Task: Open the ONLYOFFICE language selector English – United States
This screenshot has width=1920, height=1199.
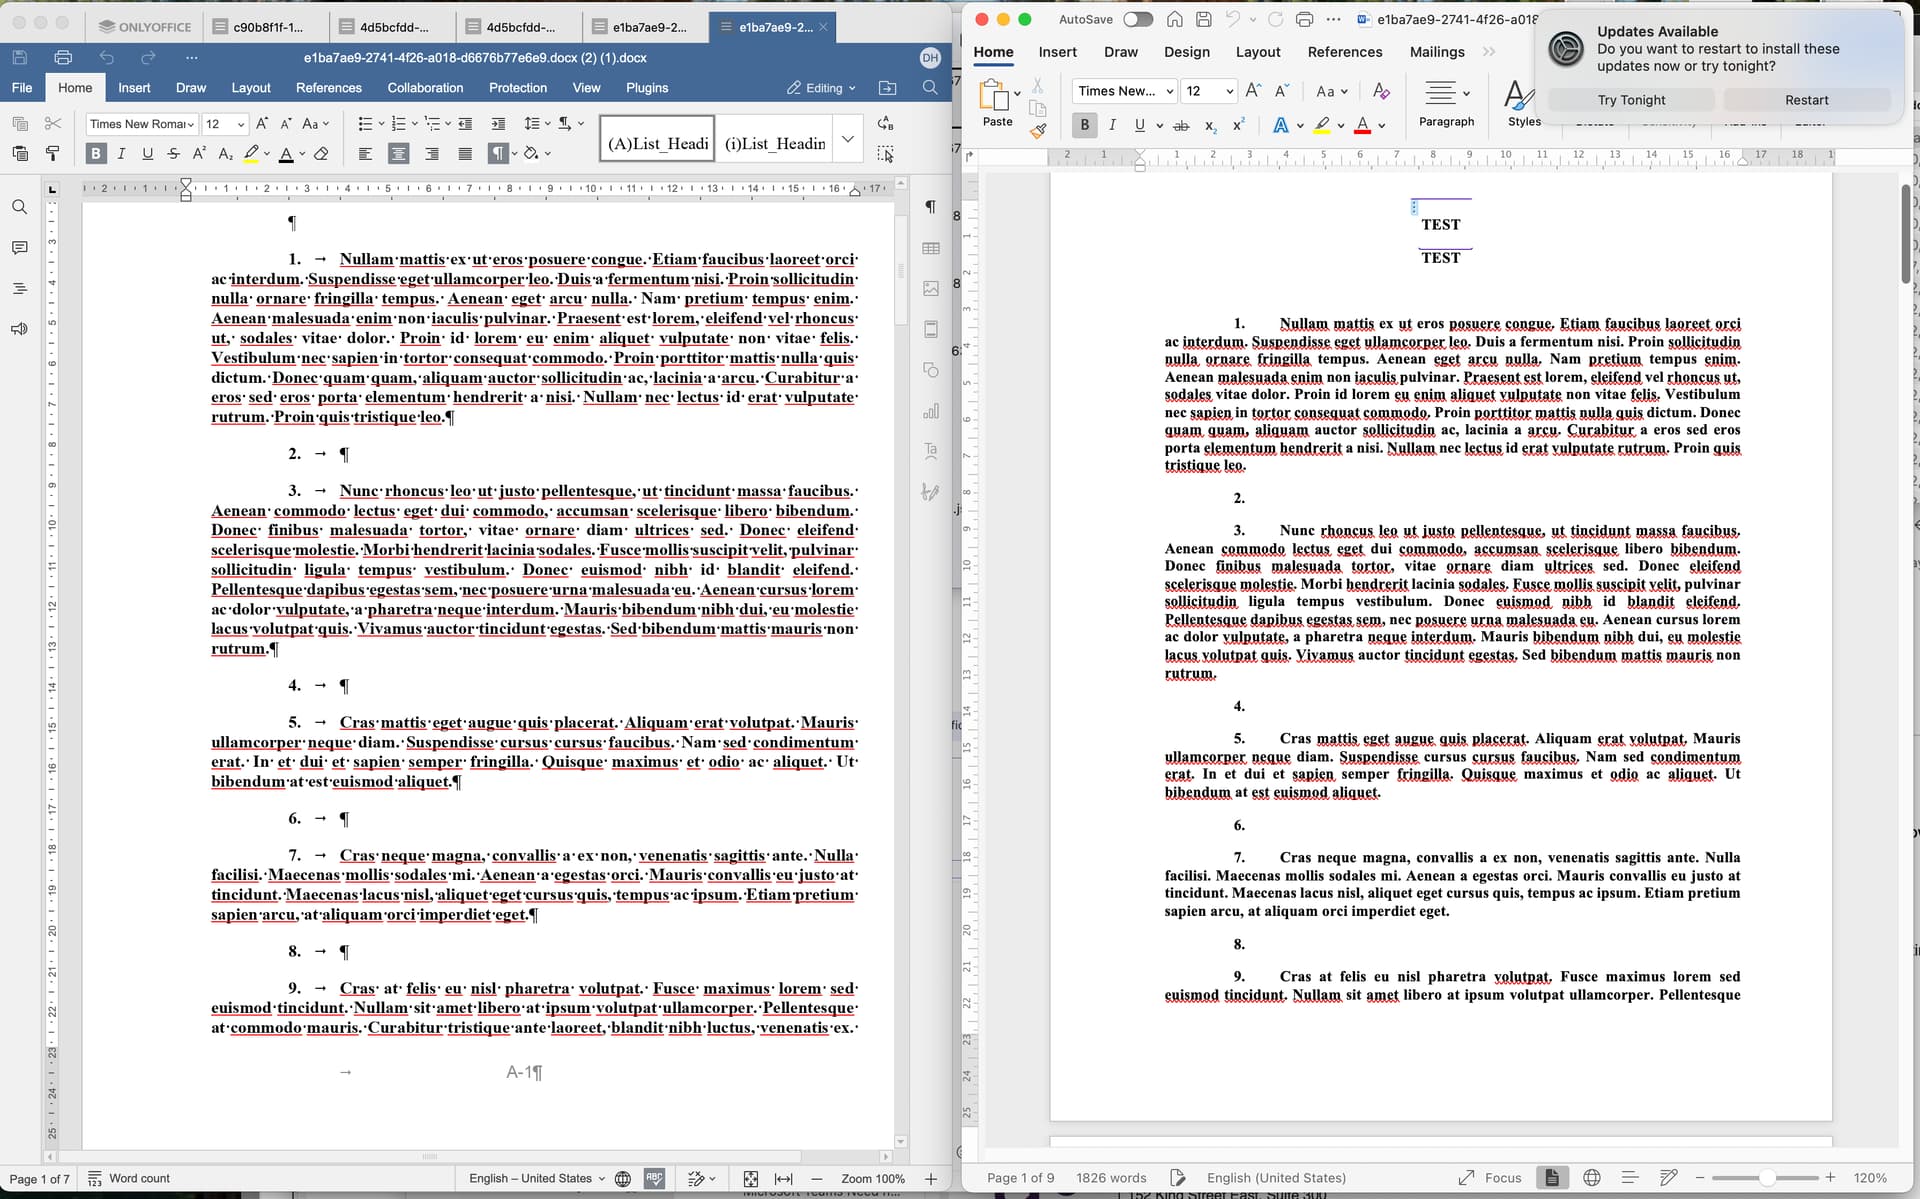Action: (x=537, y=1179)
